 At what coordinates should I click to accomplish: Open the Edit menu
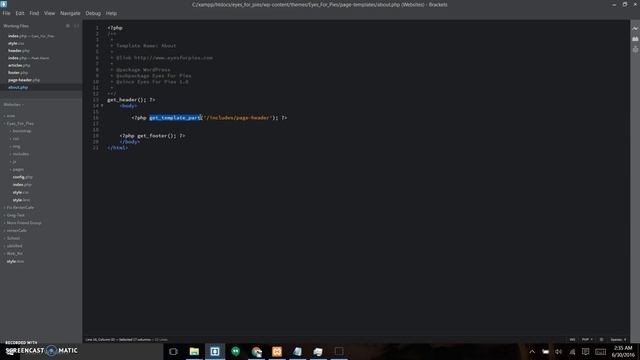click(x=20, y=13)
